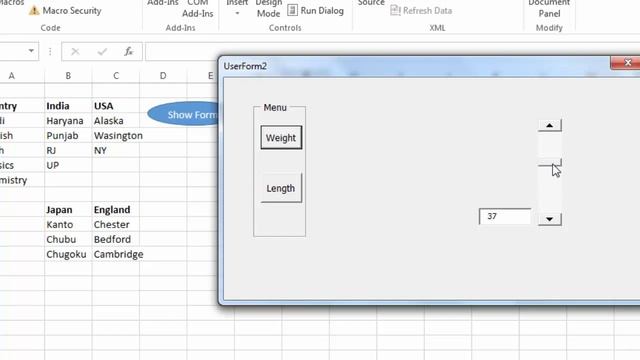Select cell containing Bedford

tap(116, 239)
